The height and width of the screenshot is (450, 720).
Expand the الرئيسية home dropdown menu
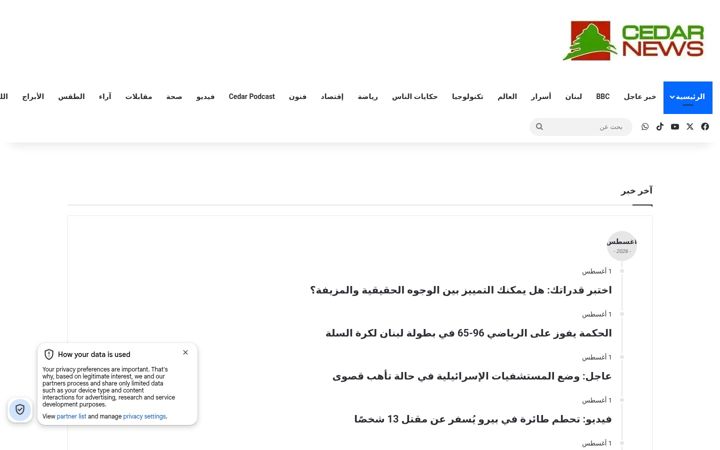(687, 97)
